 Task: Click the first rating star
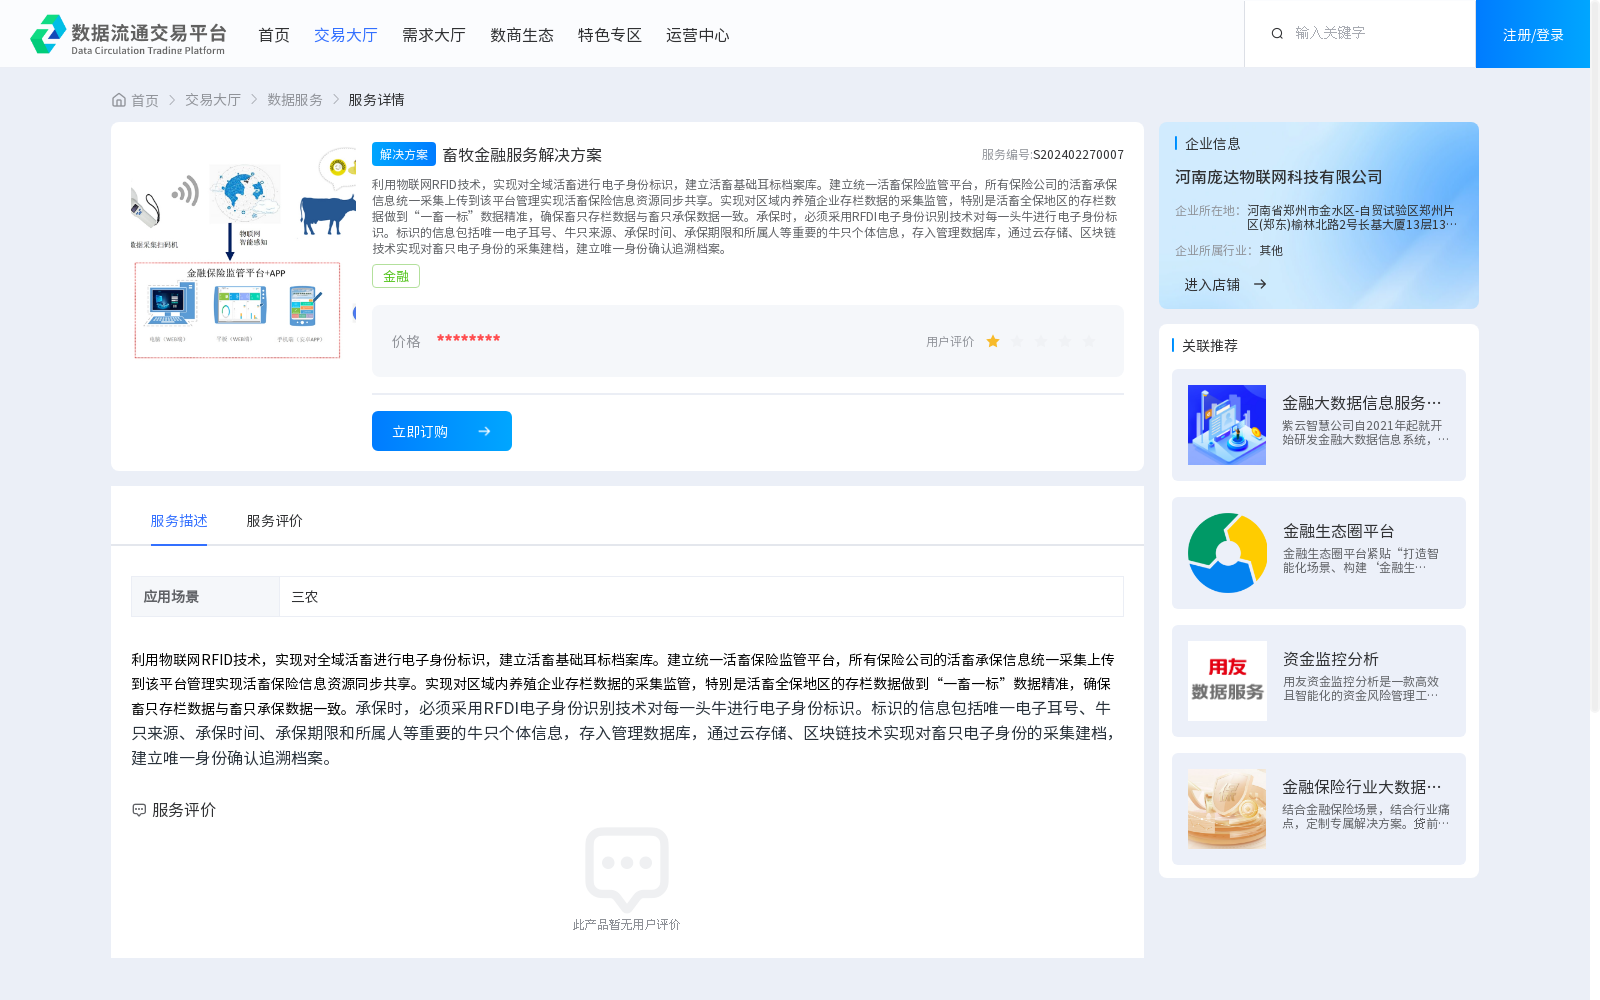[993, 342]
